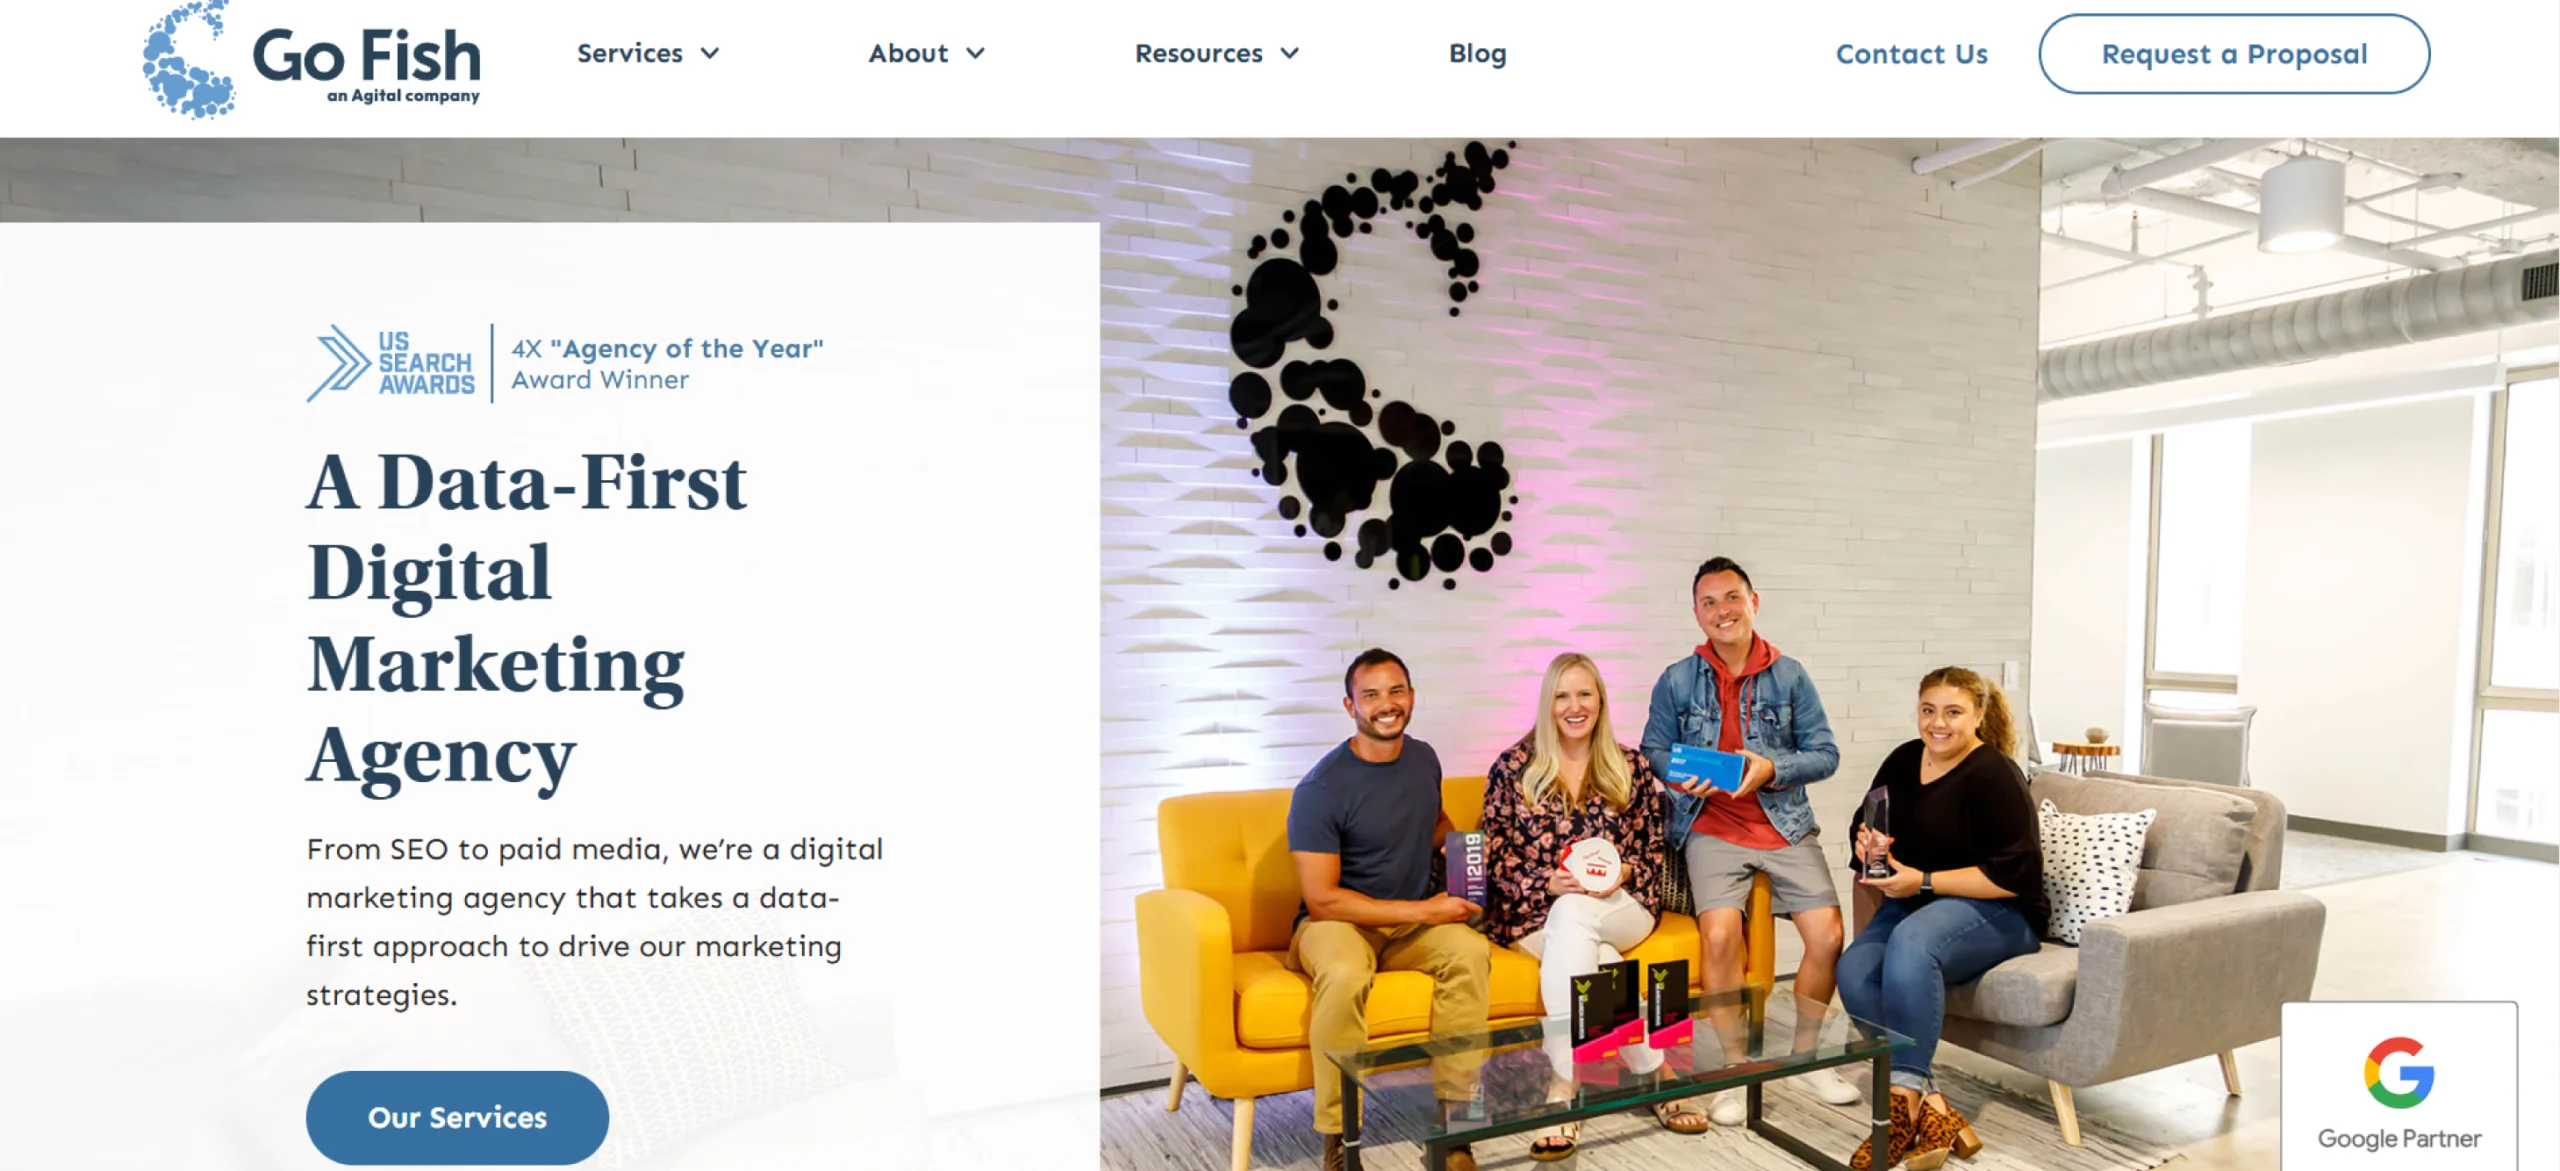Click the Google Partner label text
This screenshot has width=2560, height=1171.
[2399, 1139]
